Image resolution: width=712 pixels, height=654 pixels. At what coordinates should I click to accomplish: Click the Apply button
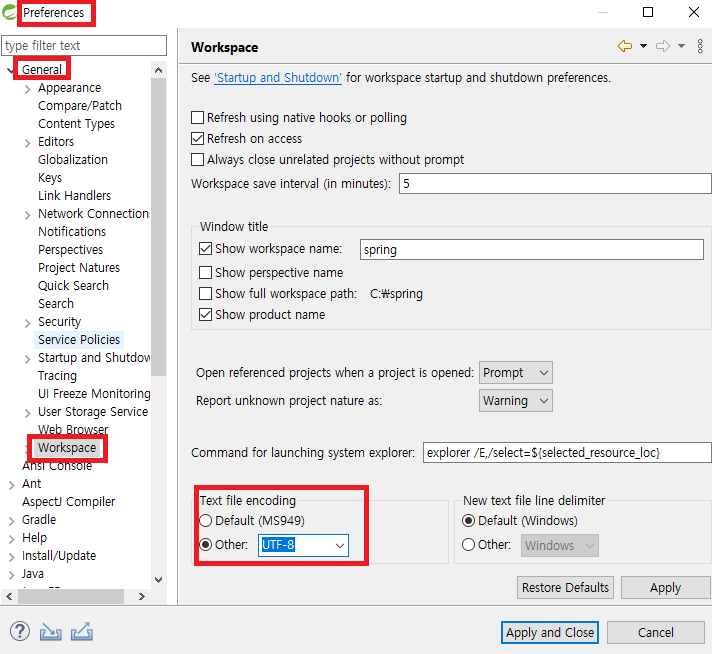pos(665,588)
